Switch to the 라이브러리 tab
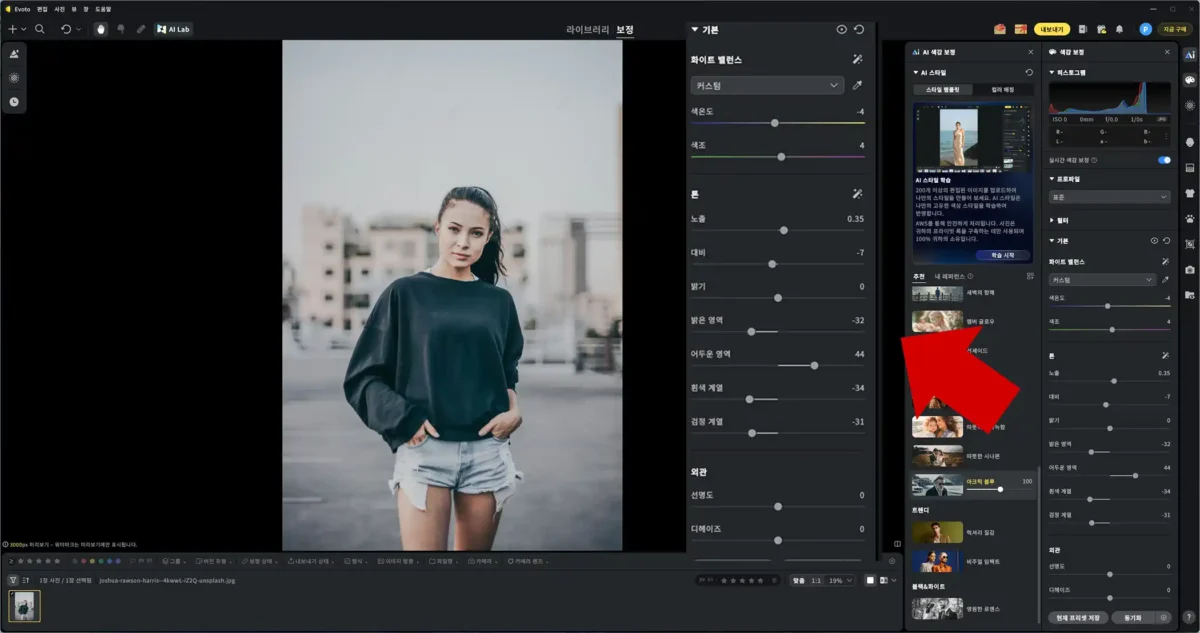The height and width of the screenshot is (633, 1200). click(x=587, y=30)
